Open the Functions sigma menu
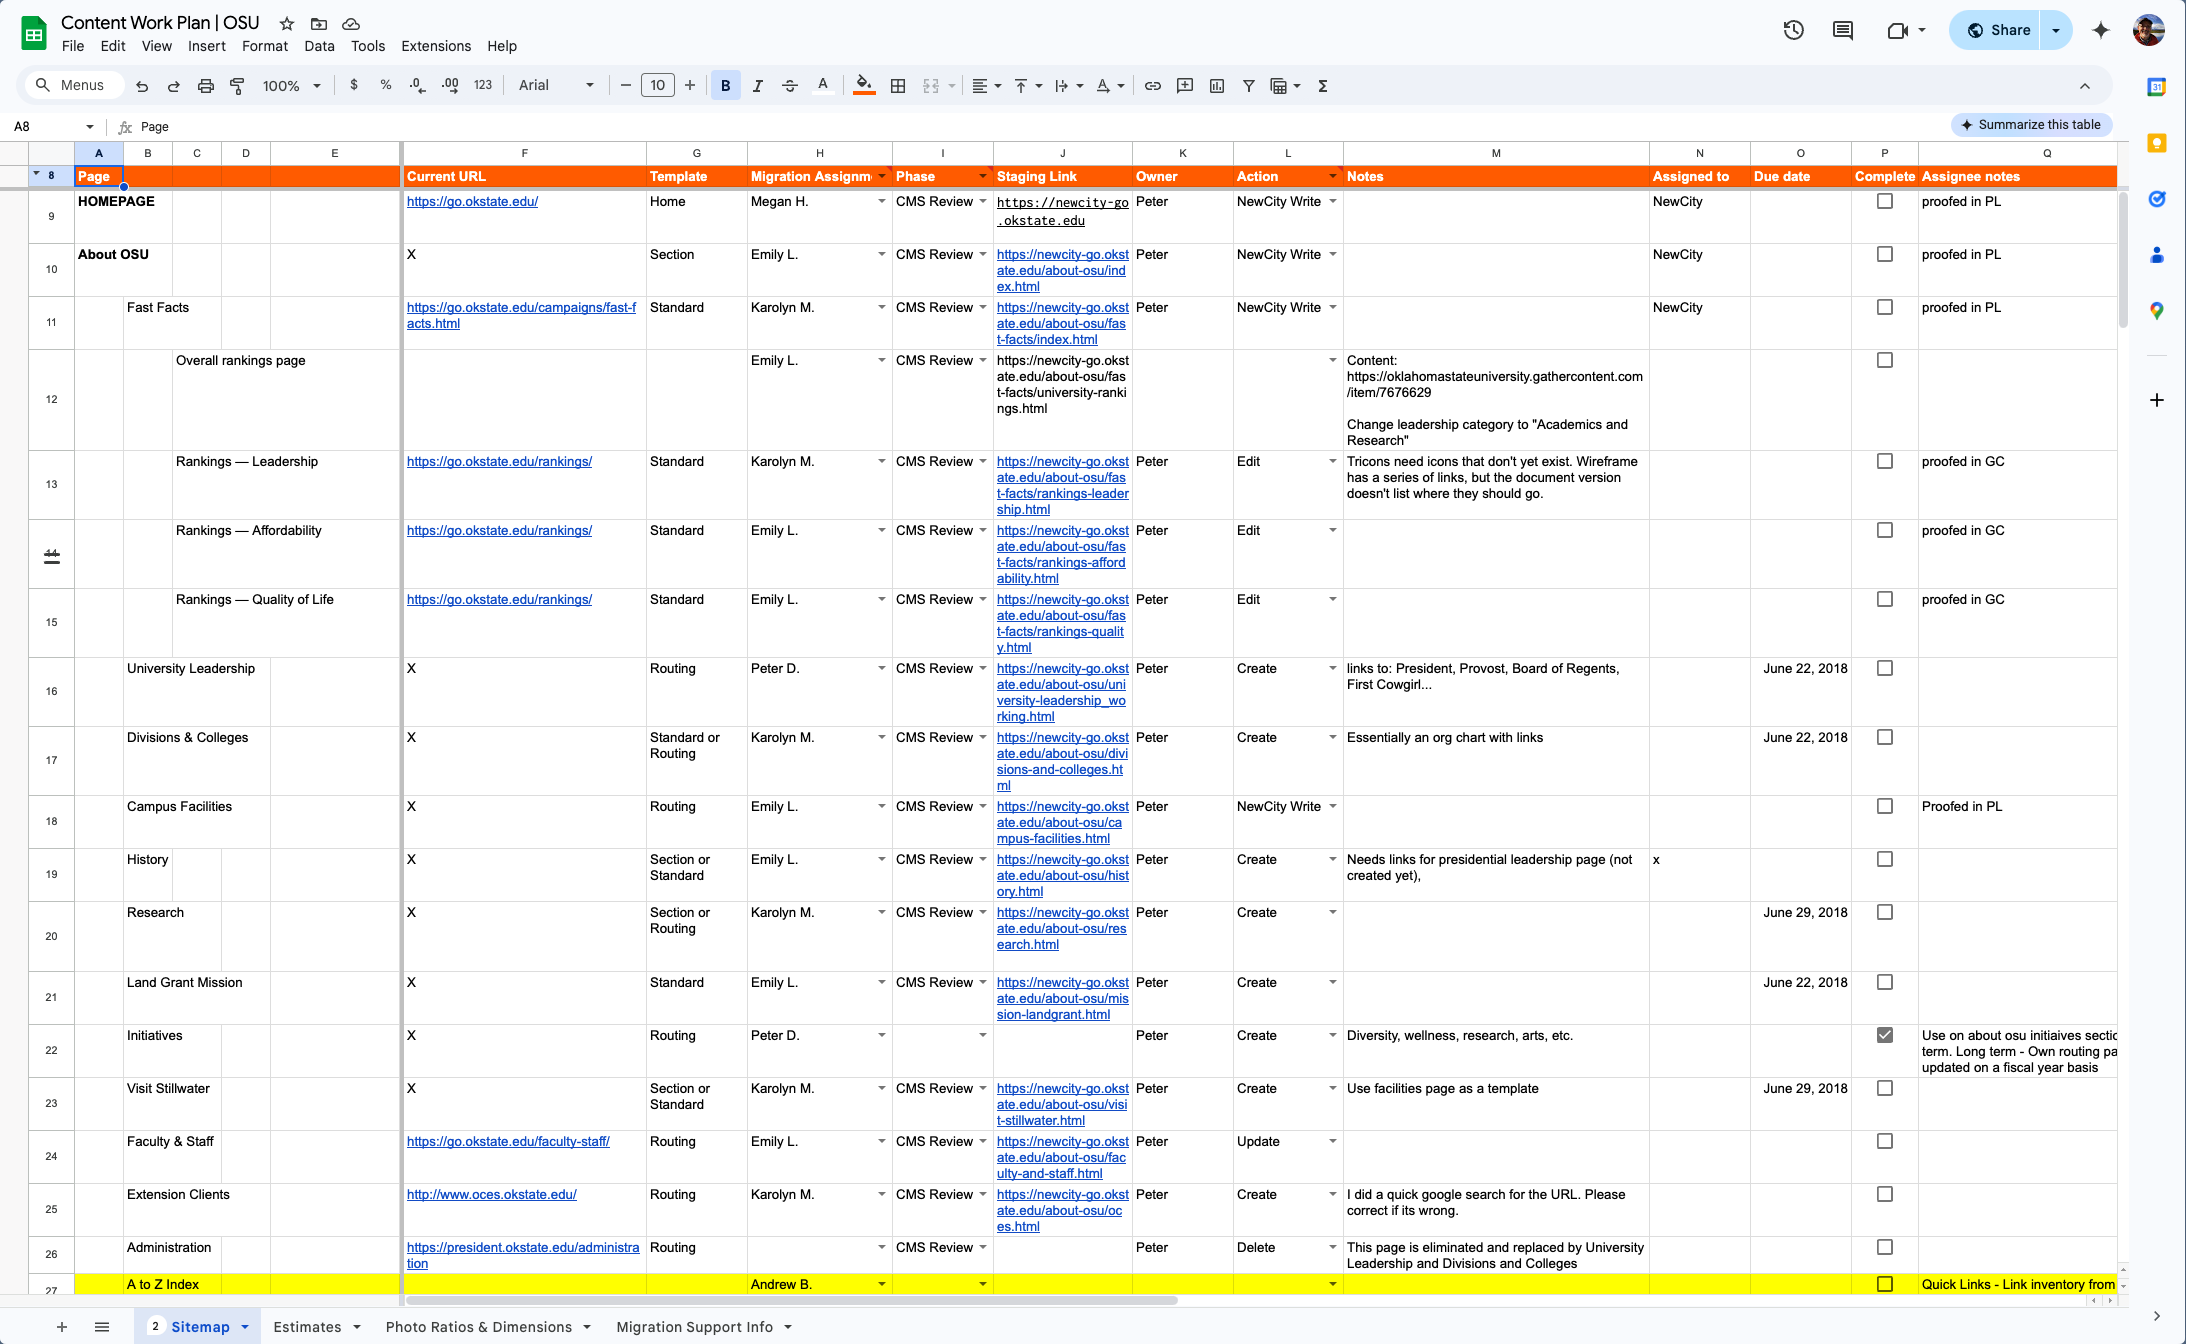 1323,86
